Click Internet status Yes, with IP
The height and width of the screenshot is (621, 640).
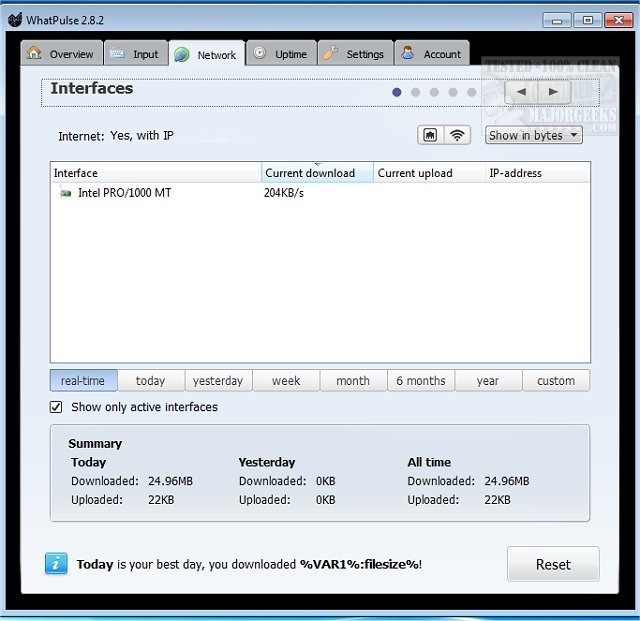[x=142, y=136]
